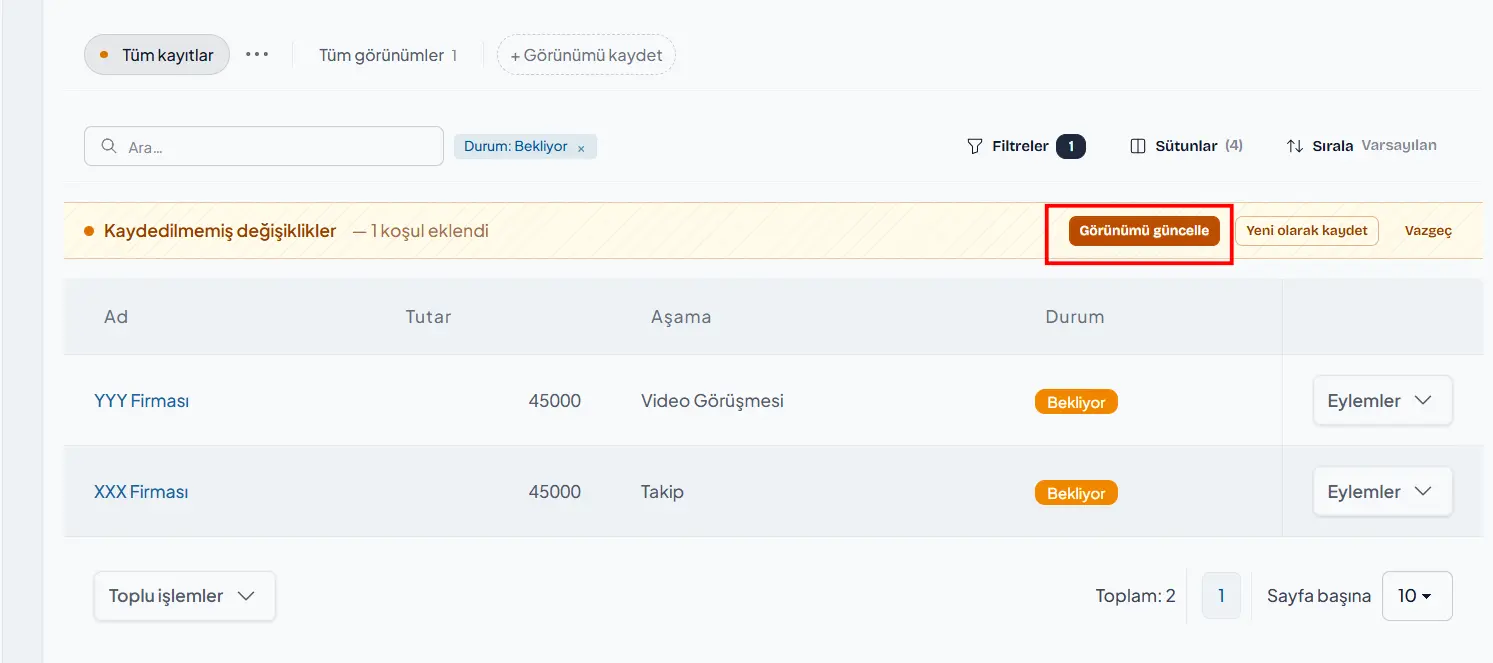Viewport: 1493px width, 663px height.
Task: Click the 45000 amount in XXX Firması row
Action: click(555, 492)
